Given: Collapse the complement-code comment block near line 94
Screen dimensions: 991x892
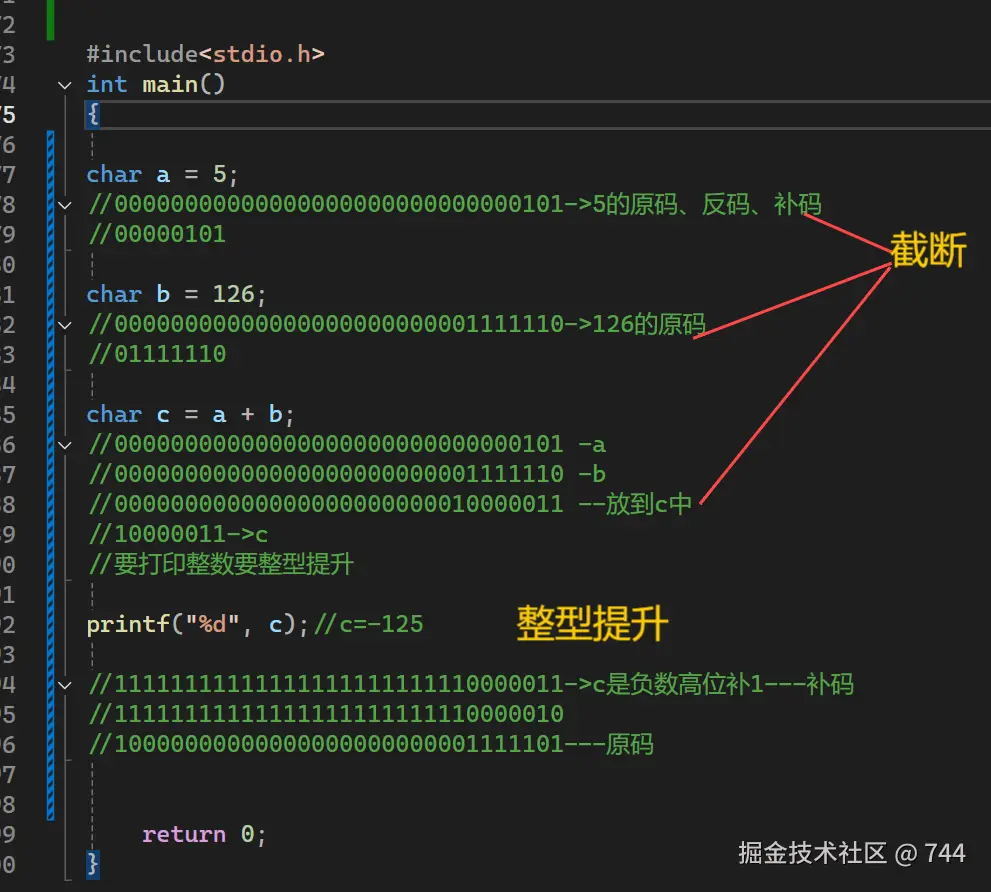Looking at the screenshot, I should [x=64, y=684].
